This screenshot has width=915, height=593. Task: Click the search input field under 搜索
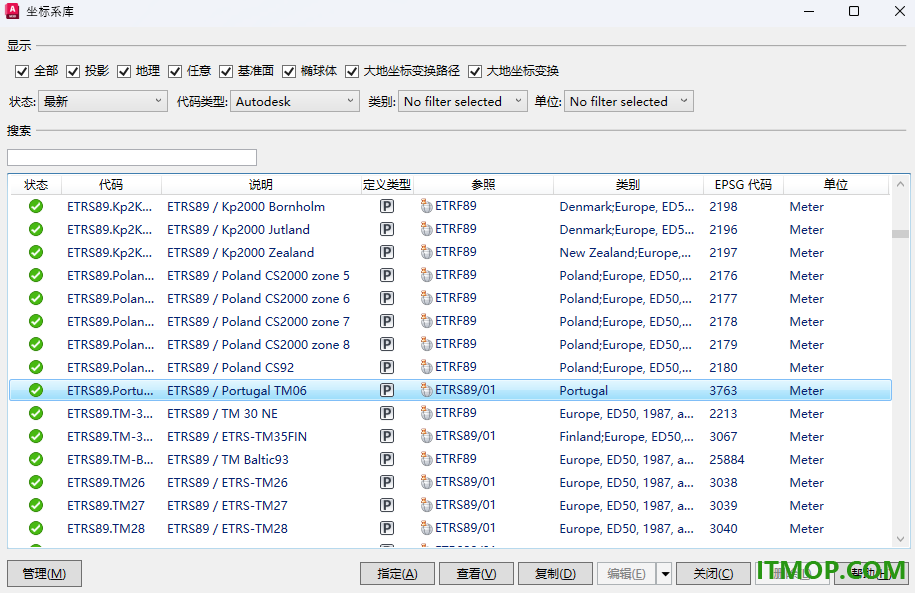(132, 157)
